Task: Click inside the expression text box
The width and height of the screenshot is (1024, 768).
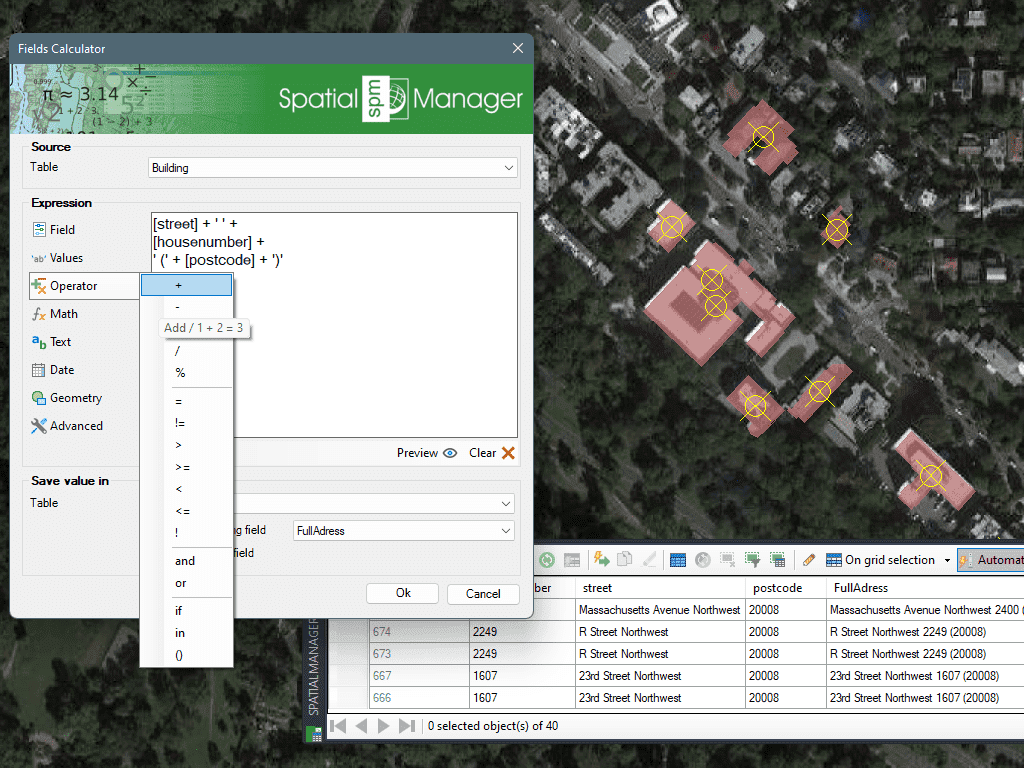Action: (334, 325)
